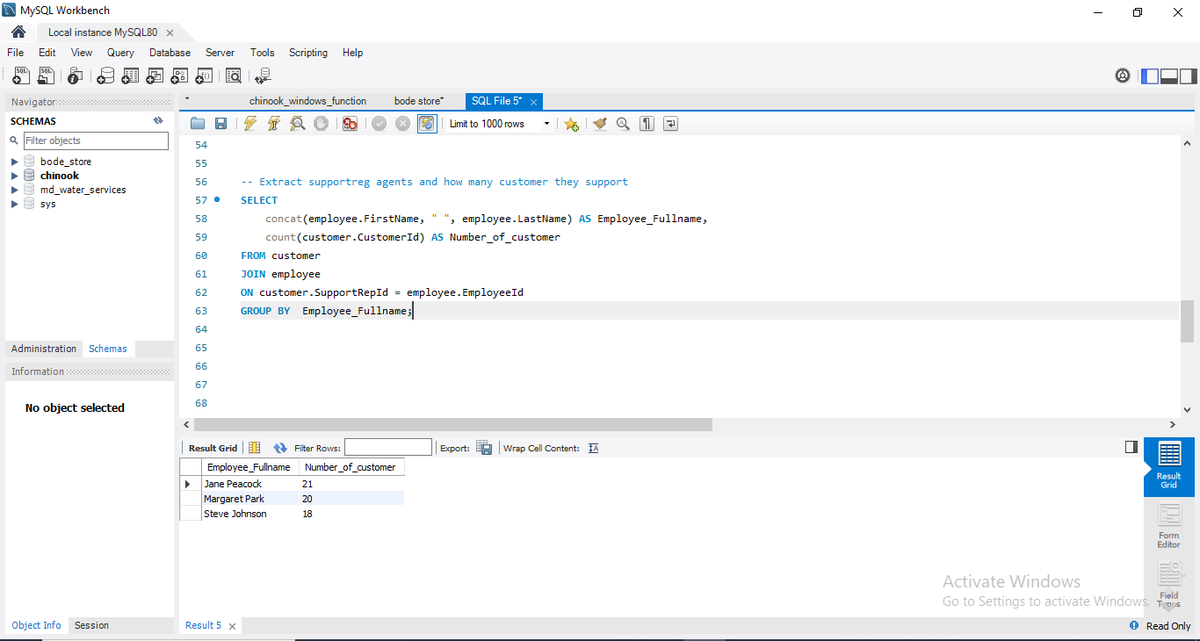Toggle error-continue script execution icon
Viewport: 1200px width, 641px height.
tap(350, 124)
